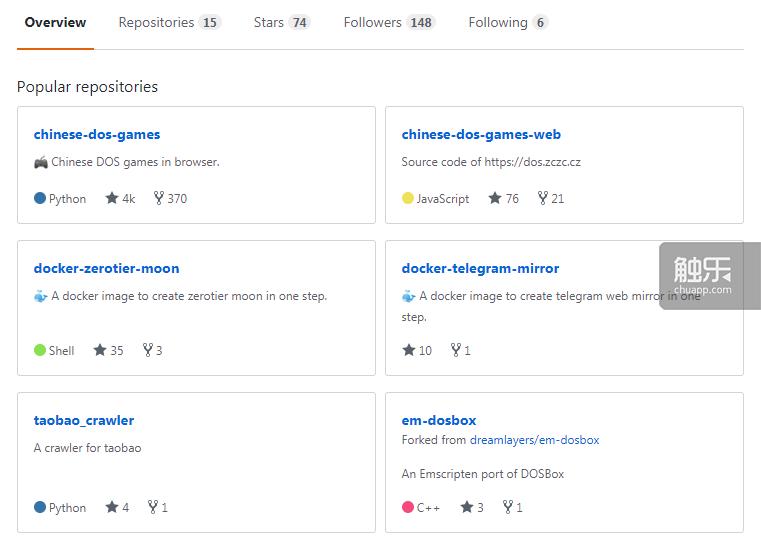Click the fork icon on chinese-dos-games-web
761x553 pixels.
coord(542,198)
